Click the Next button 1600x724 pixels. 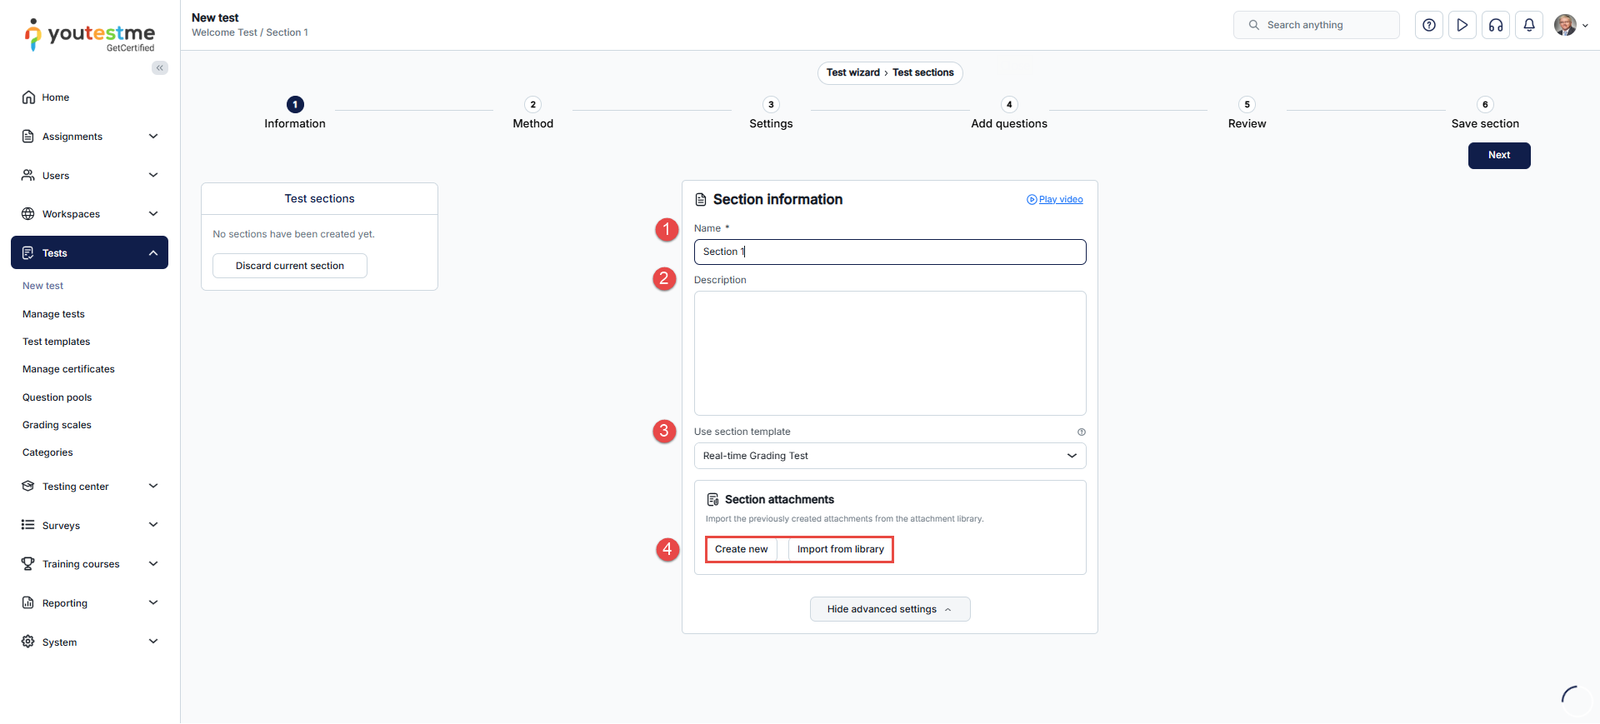coord(1498,155)
